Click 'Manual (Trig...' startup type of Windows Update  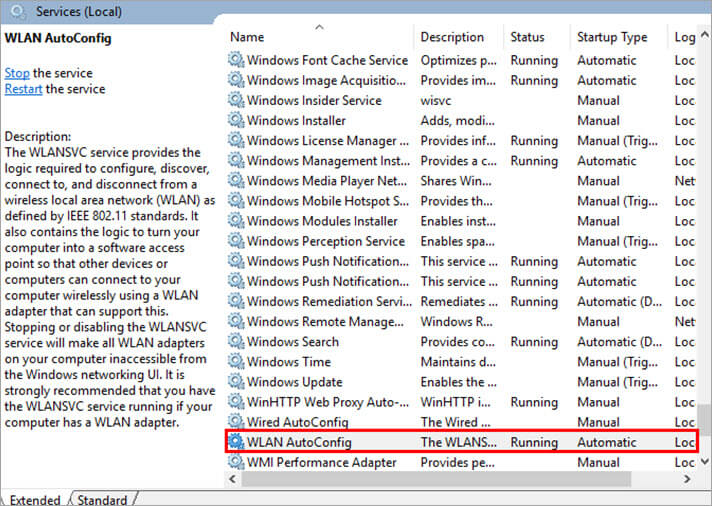(x=618, y=382)
